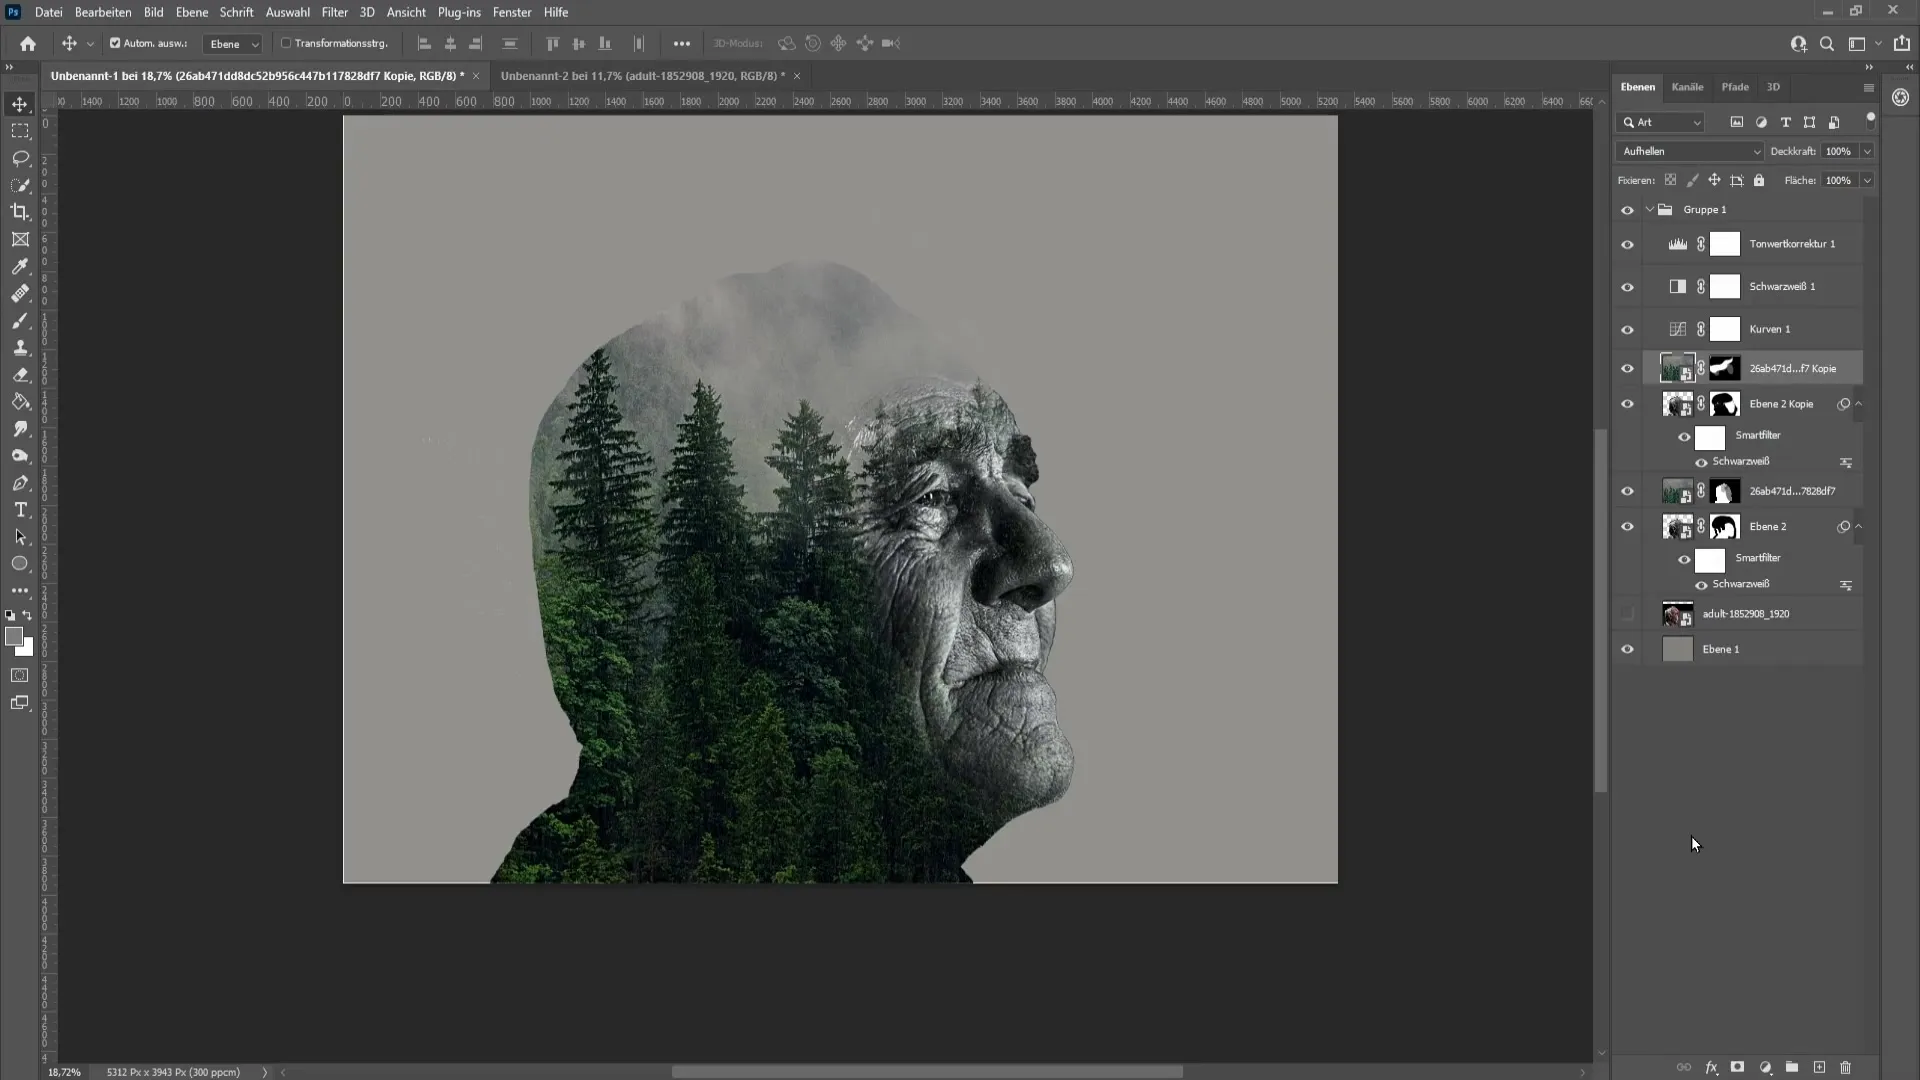The image size is (1920, 1080).
Task: Select the Brush tool
Action: tap(20, 321)
